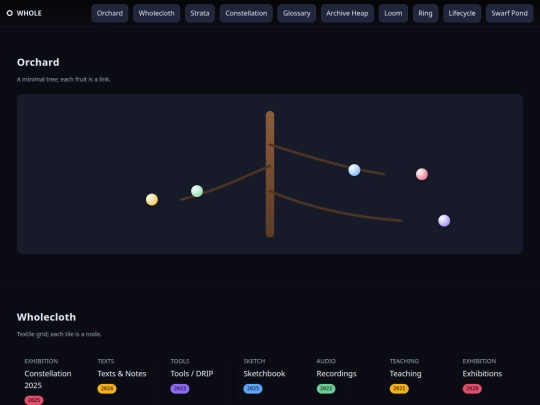This screenshot has width=540, height=405.
Task: Click the WHOLE brand text
Action: (29, 13)
